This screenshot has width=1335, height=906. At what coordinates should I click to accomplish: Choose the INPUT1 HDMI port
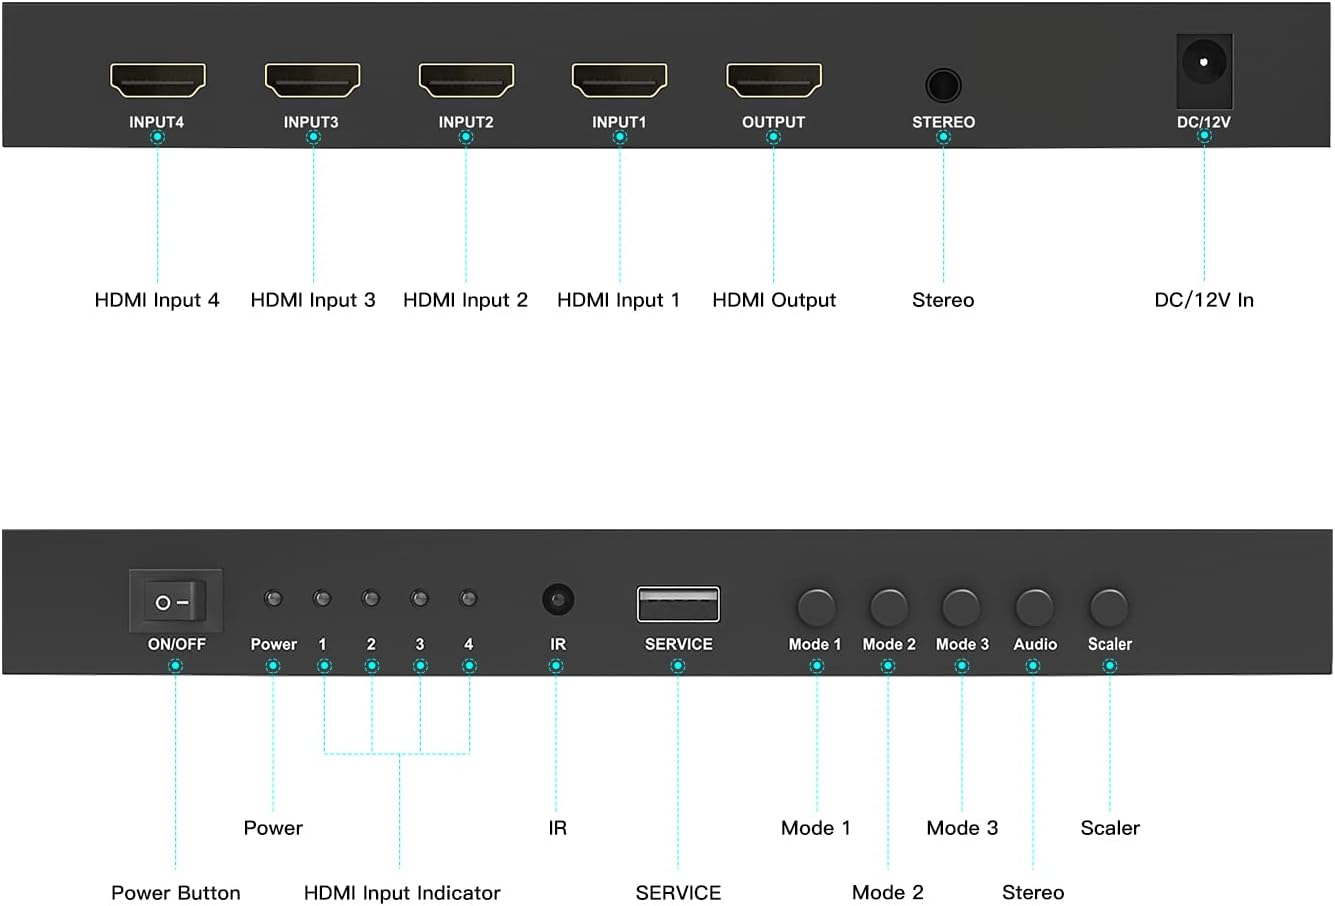(619, 80)
